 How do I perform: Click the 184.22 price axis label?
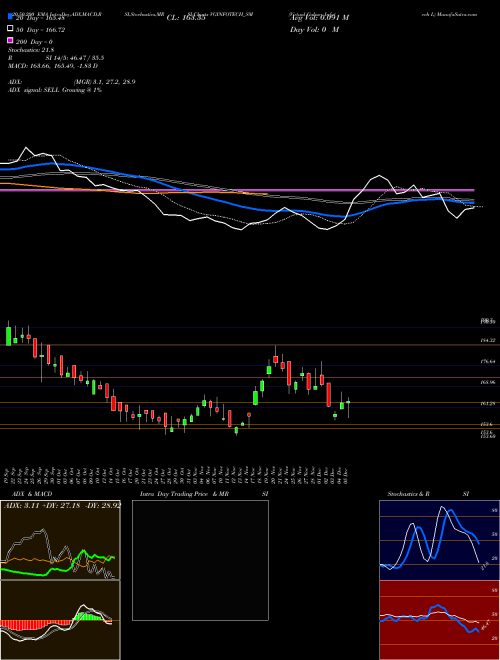pyautogui.click(x=488, y=340)
